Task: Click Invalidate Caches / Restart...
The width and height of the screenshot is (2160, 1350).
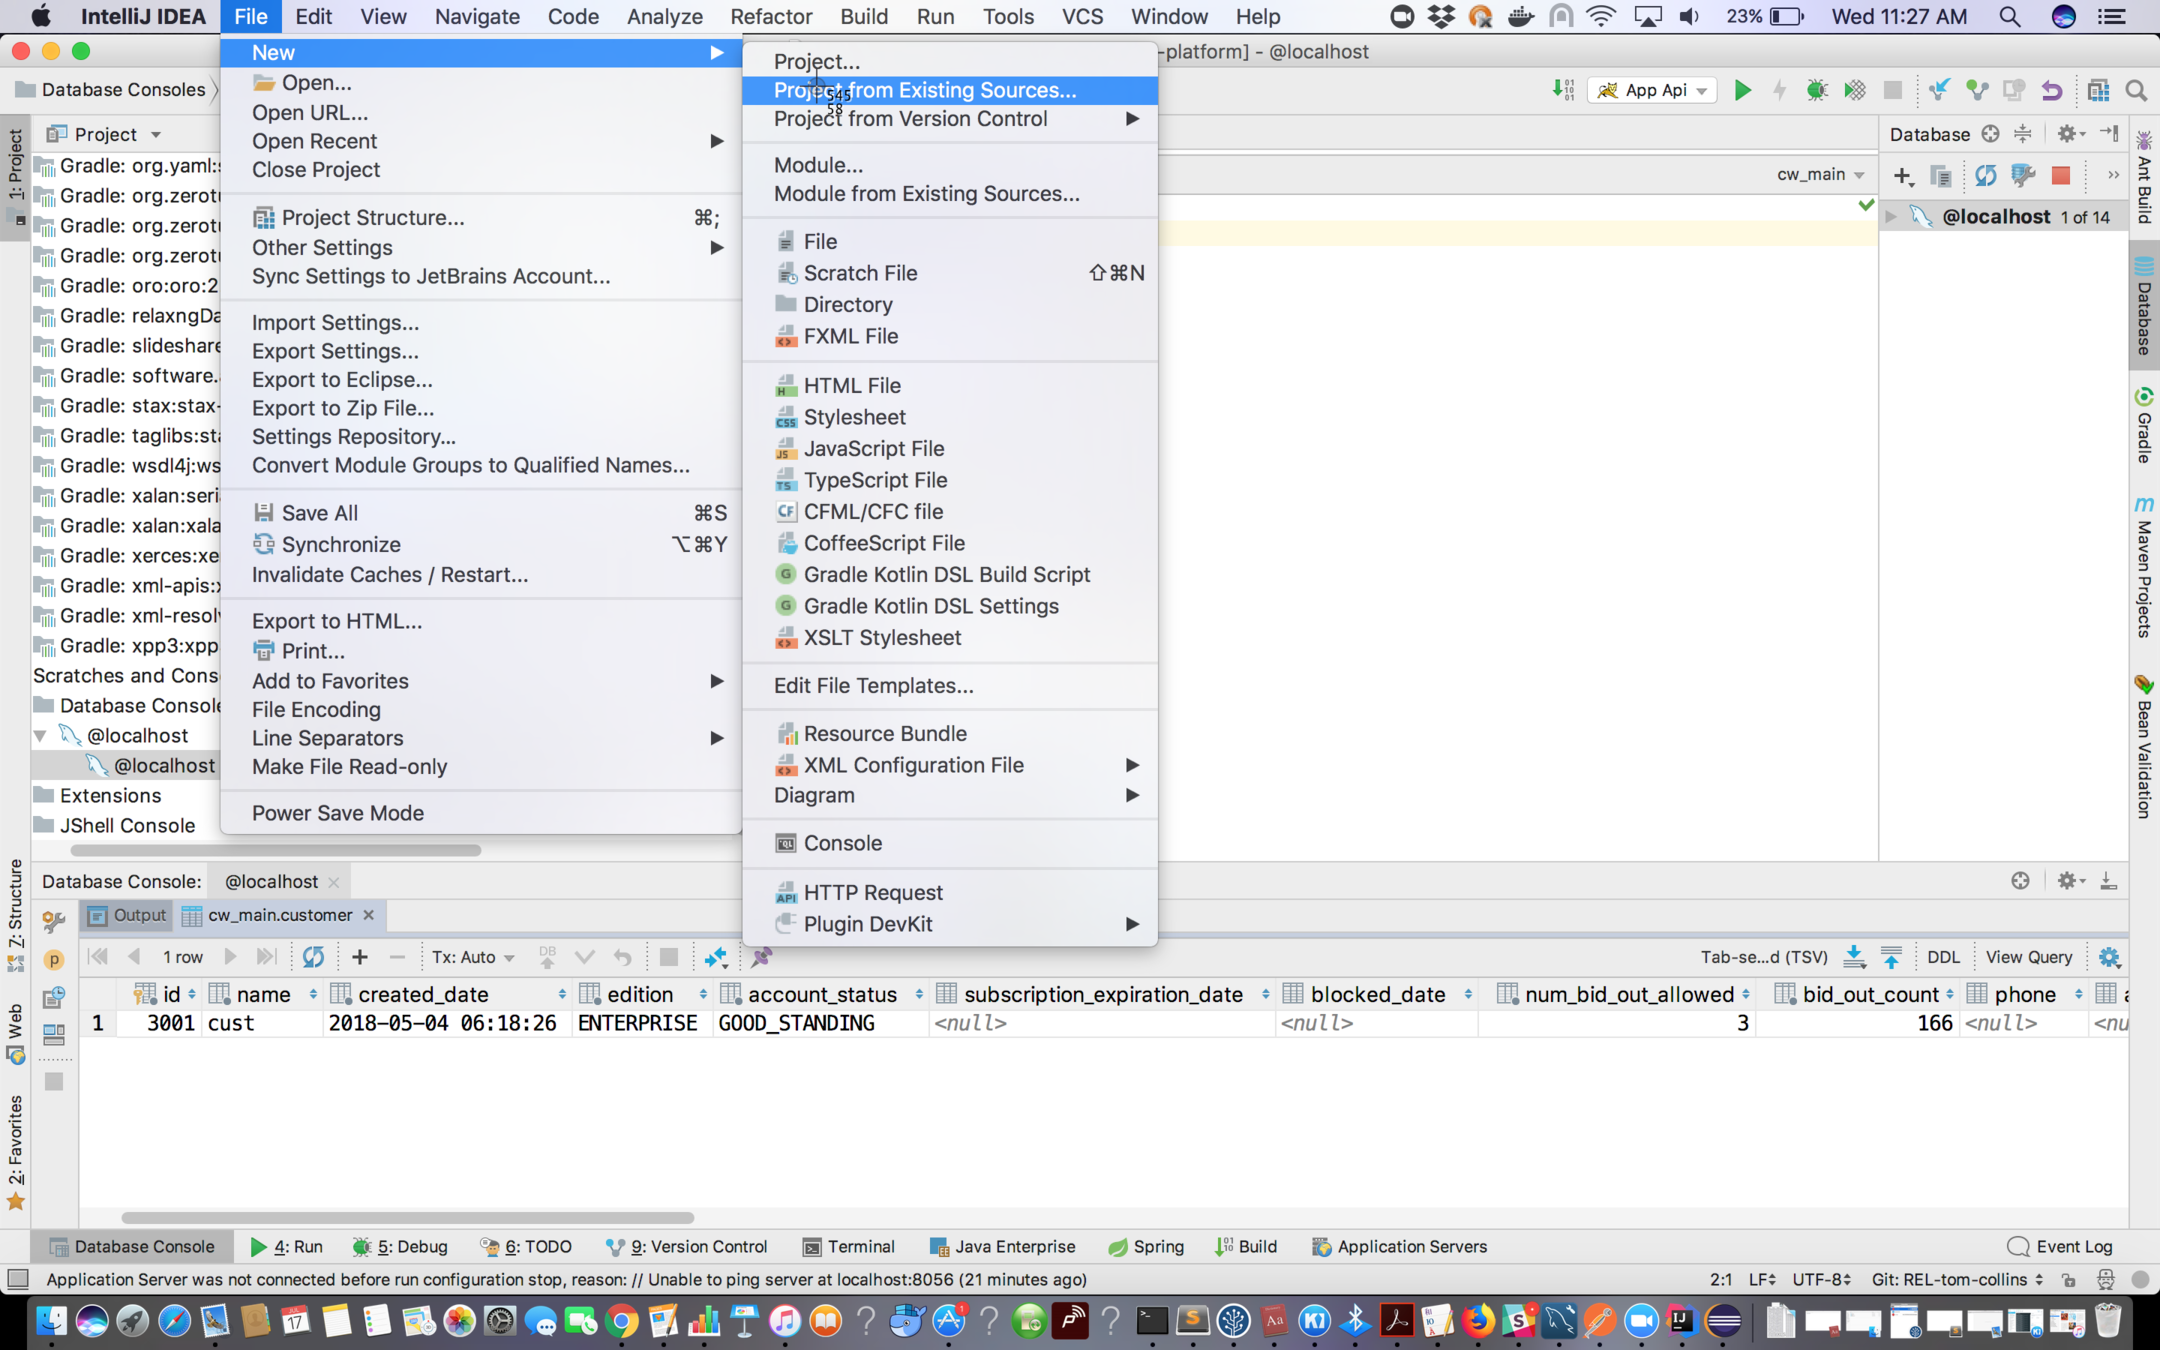Action: point(481,575)
